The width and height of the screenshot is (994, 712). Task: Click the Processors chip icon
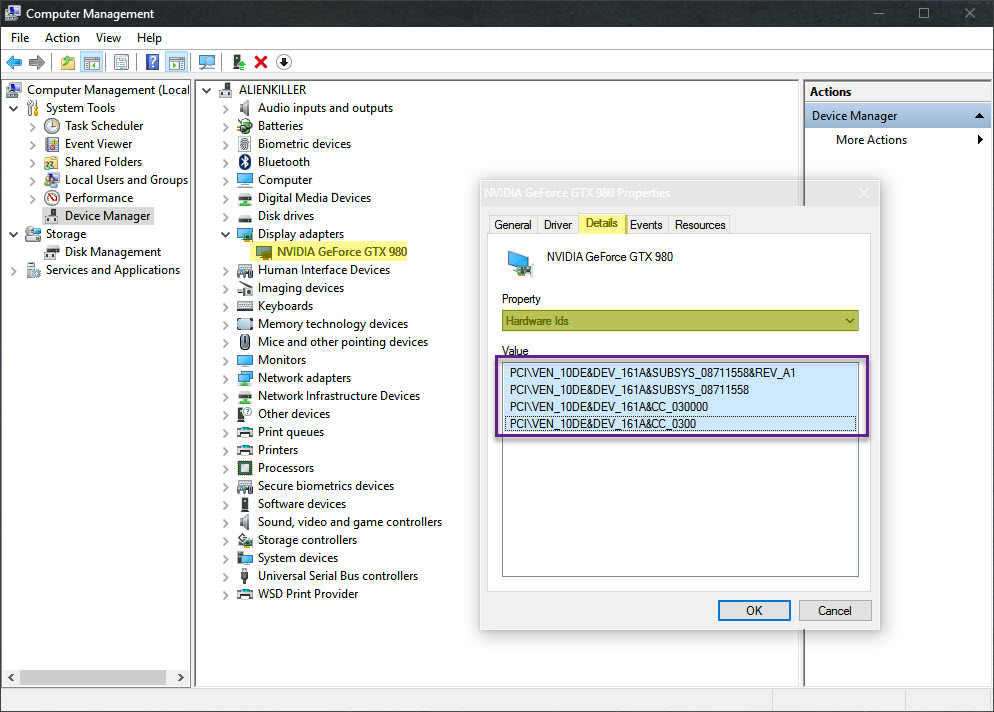point(245,468)
